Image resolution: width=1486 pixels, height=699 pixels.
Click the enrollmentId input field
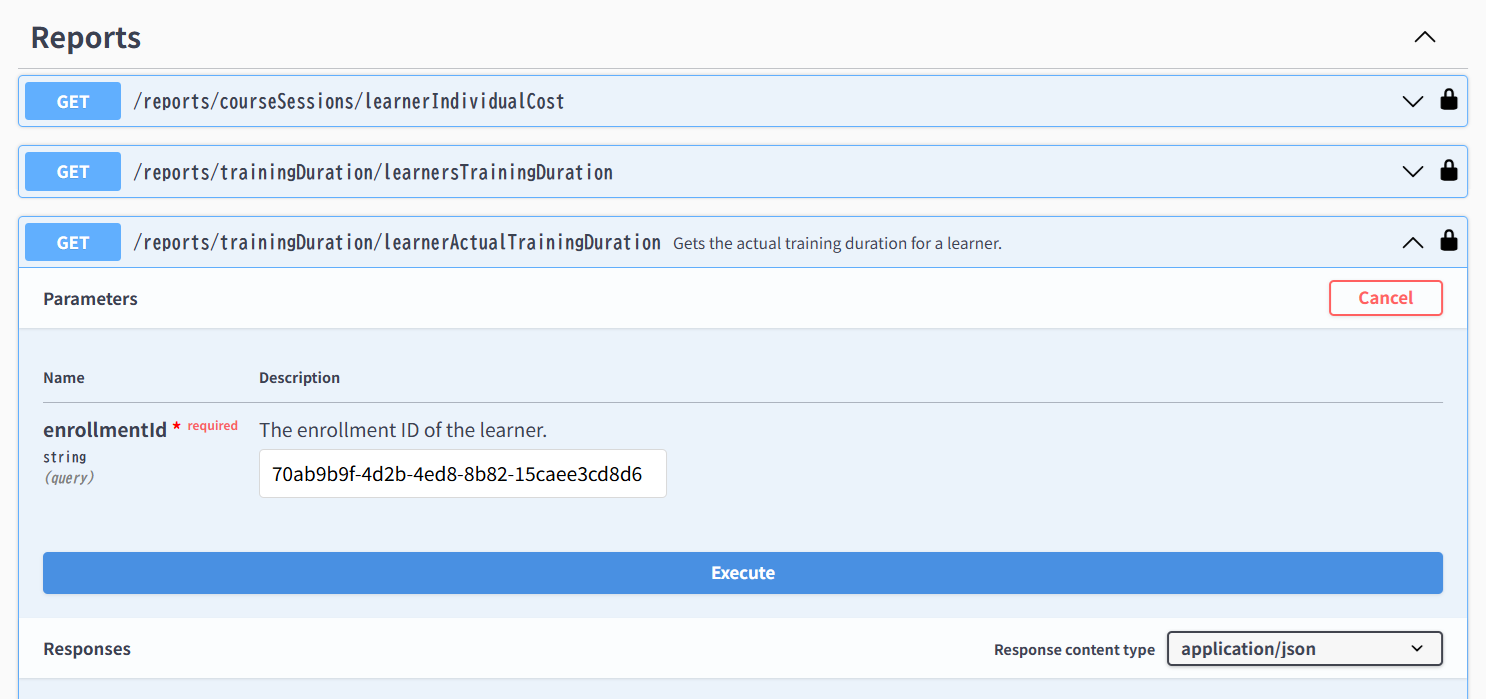463,473
